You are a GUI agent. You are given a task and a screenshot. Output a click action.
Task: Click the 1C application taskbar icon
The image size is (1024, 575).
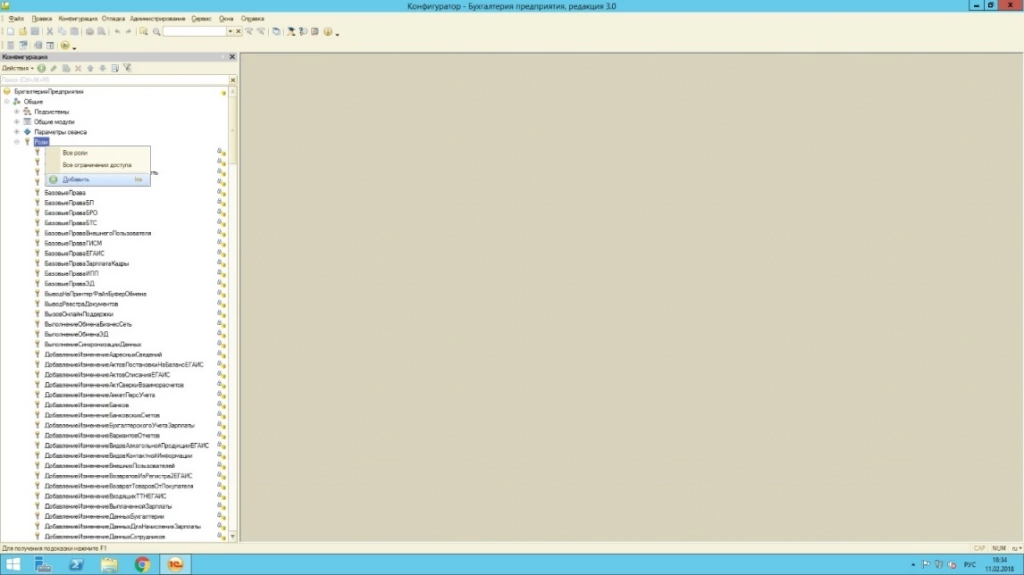click(x=175, y=564)
